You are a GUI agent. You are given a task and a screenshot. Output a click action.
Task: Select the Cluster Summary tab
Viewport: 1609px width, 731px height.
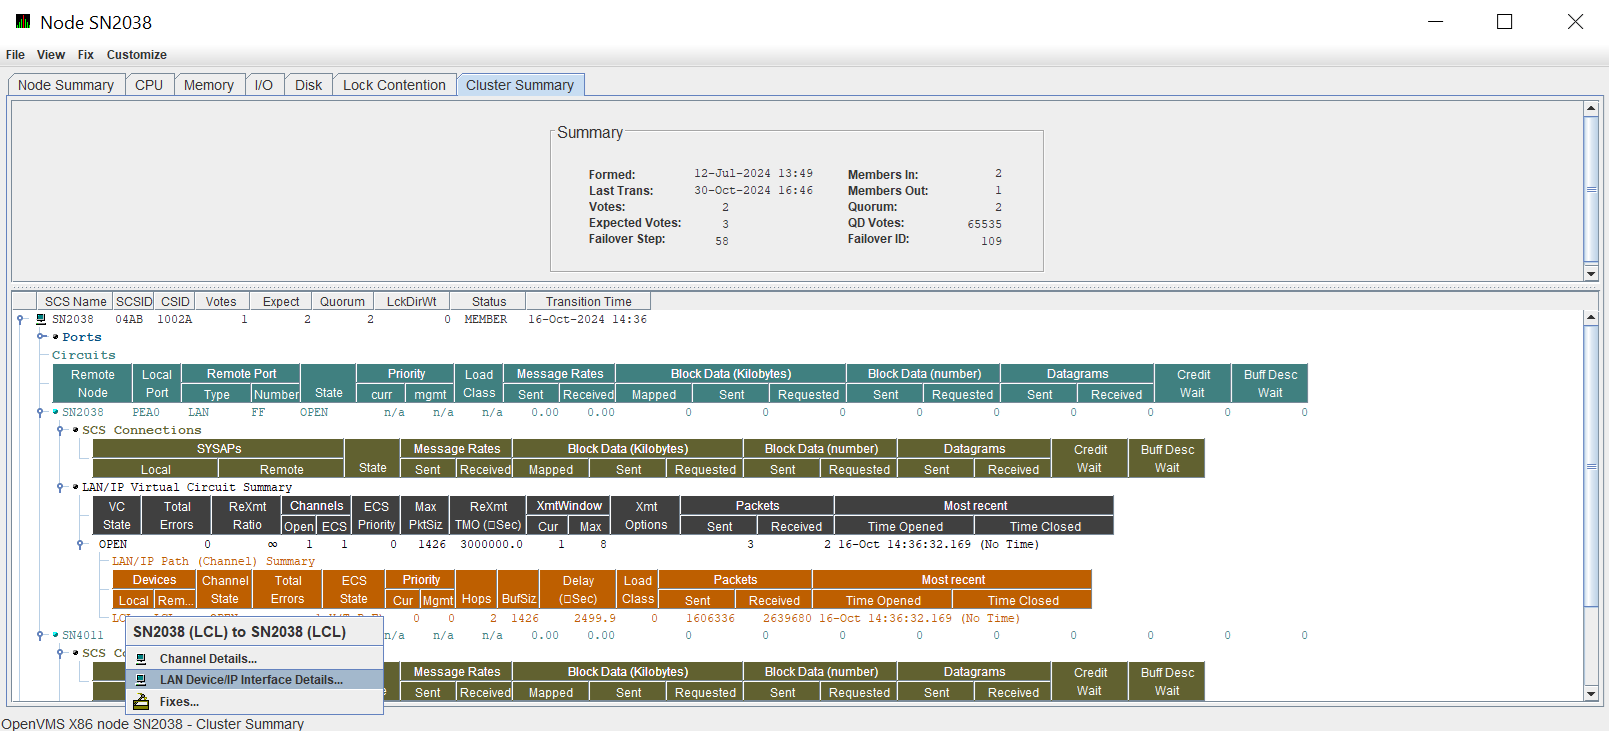point(520,85)
